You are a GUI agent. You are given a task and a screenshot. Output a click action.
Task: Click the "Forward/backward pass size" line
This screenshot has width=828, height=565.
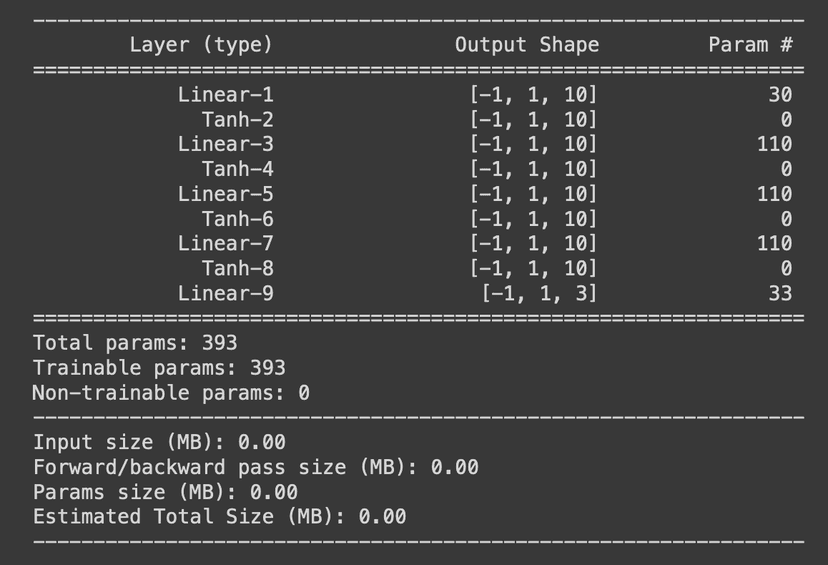pos(256,467)
